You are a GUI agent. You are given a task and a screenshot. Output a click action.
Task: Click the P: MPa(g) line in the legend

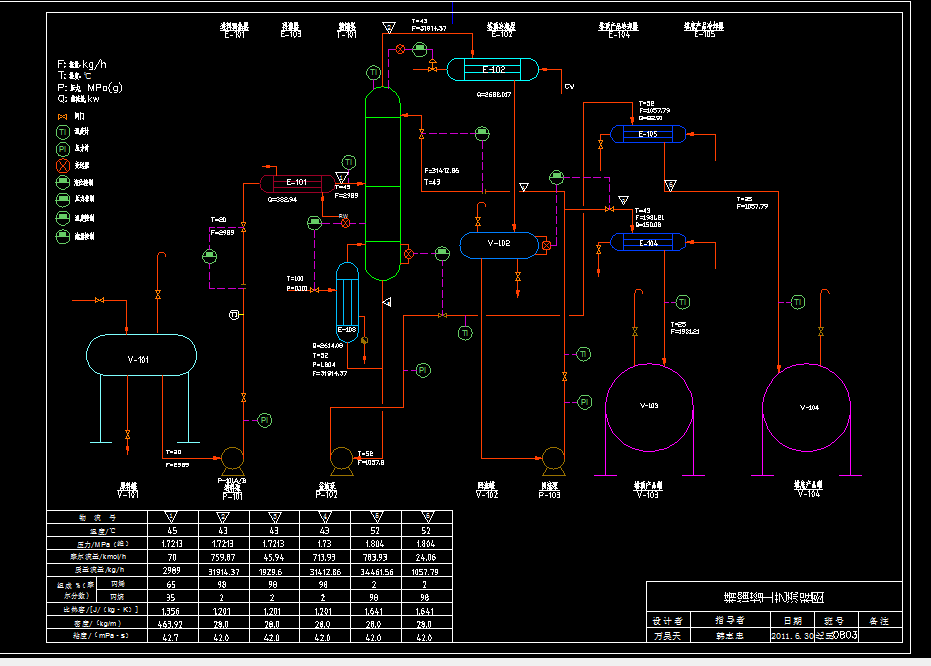[x=90, y=87]
